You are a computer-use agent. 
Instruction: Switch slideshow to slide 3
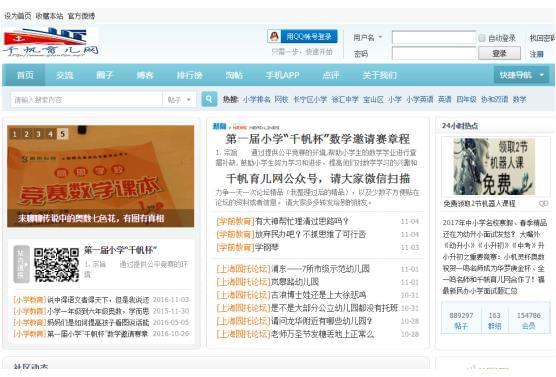coord(38,134)
